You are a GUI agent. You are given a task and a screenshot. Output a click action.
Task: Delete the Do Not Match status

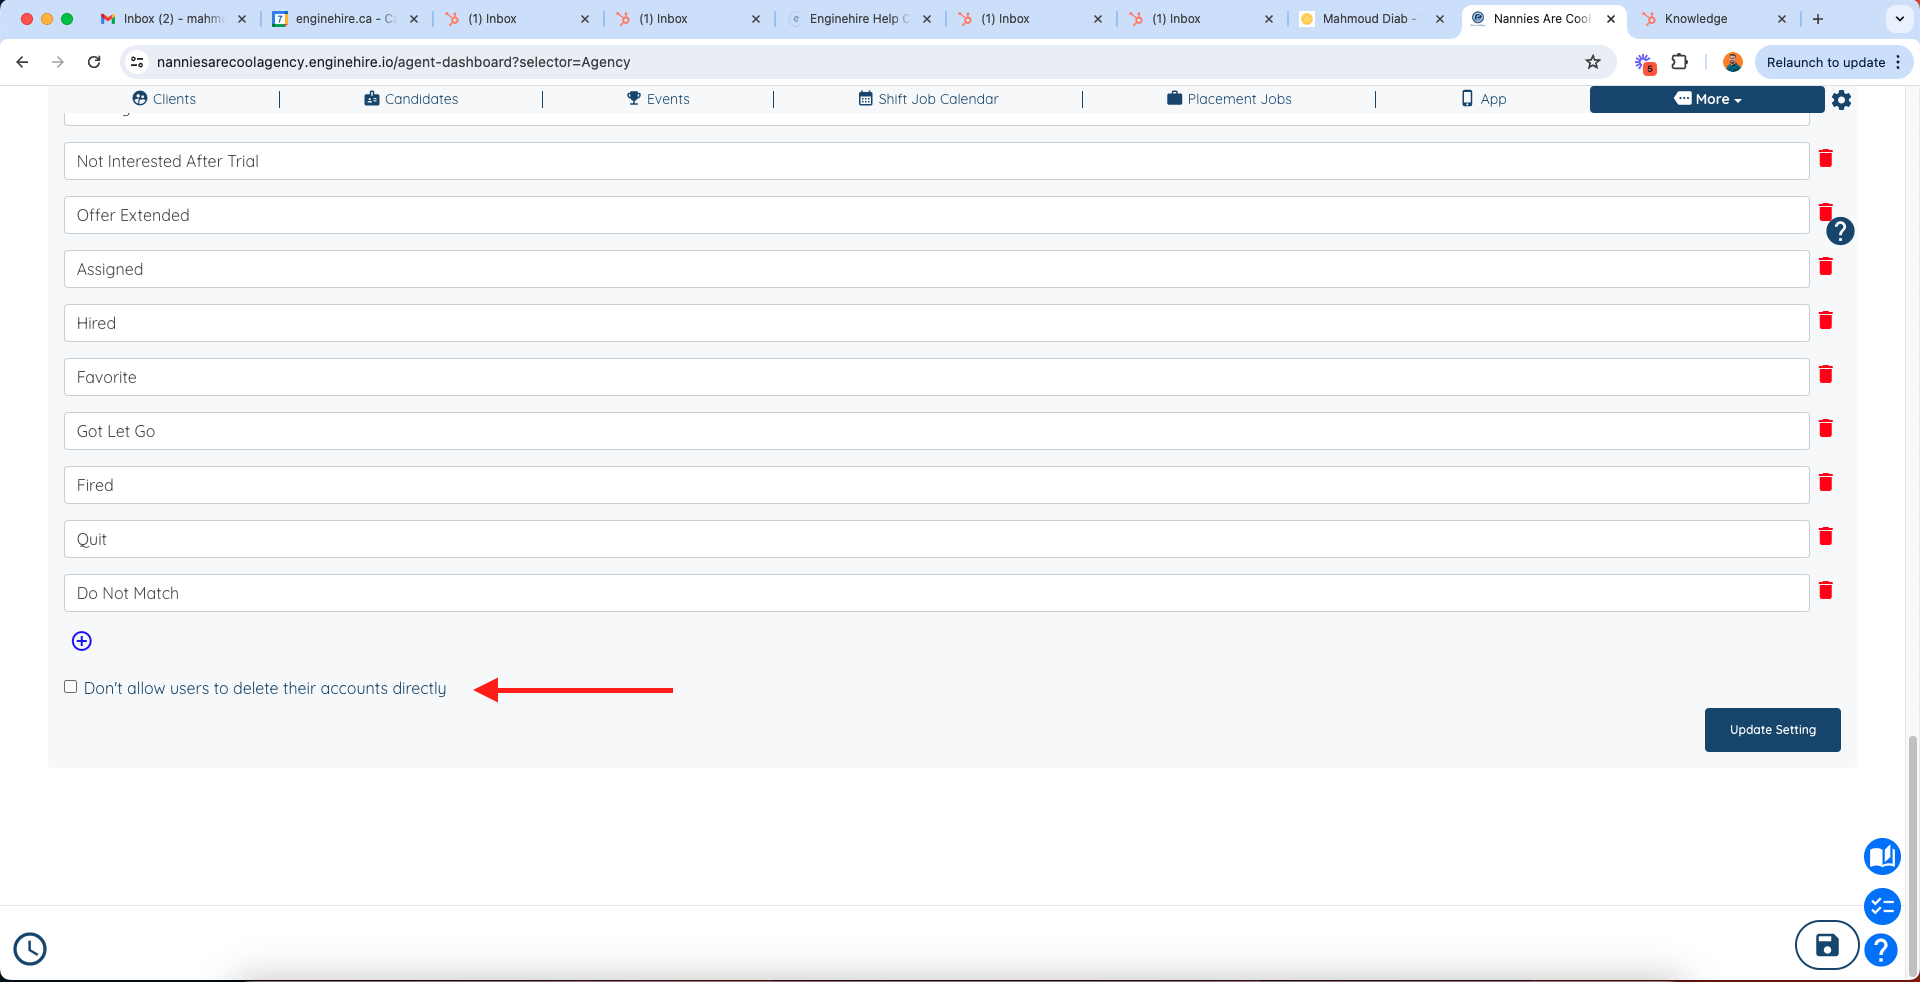tap(1825, 590)
